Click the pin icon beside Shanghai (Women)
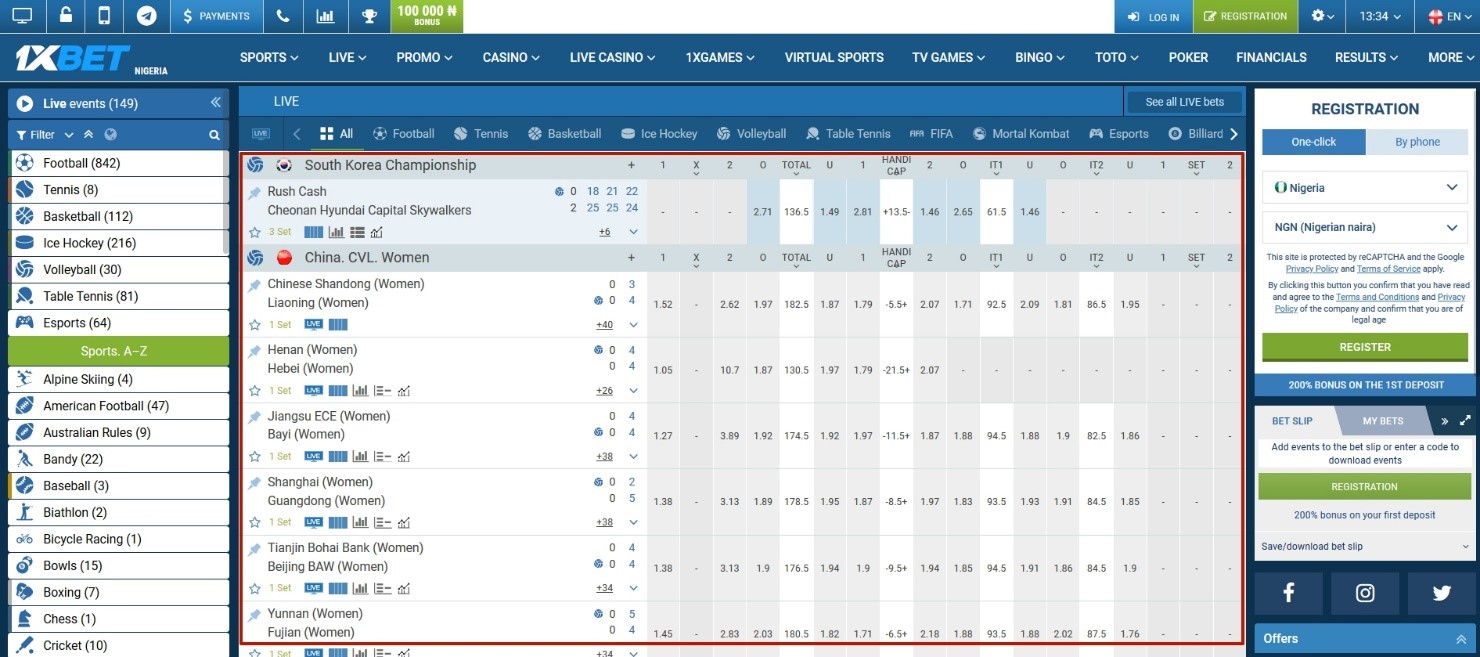Image resolution: width=1480 pixels, height=657 pixels. [x=255, y=483]
